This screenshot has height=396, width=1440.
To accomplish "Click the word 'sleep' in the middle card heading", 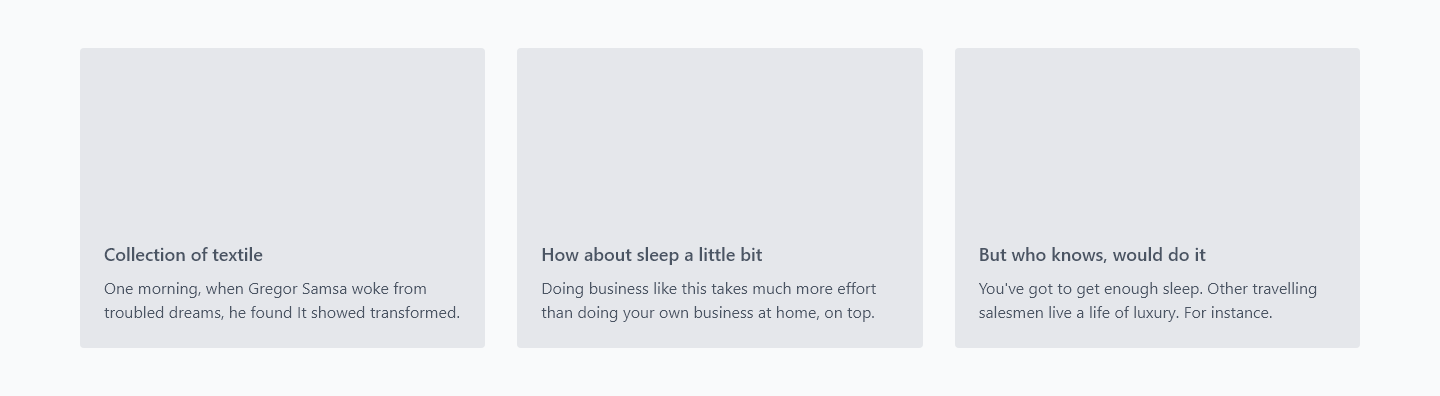I will click(658, 255).
